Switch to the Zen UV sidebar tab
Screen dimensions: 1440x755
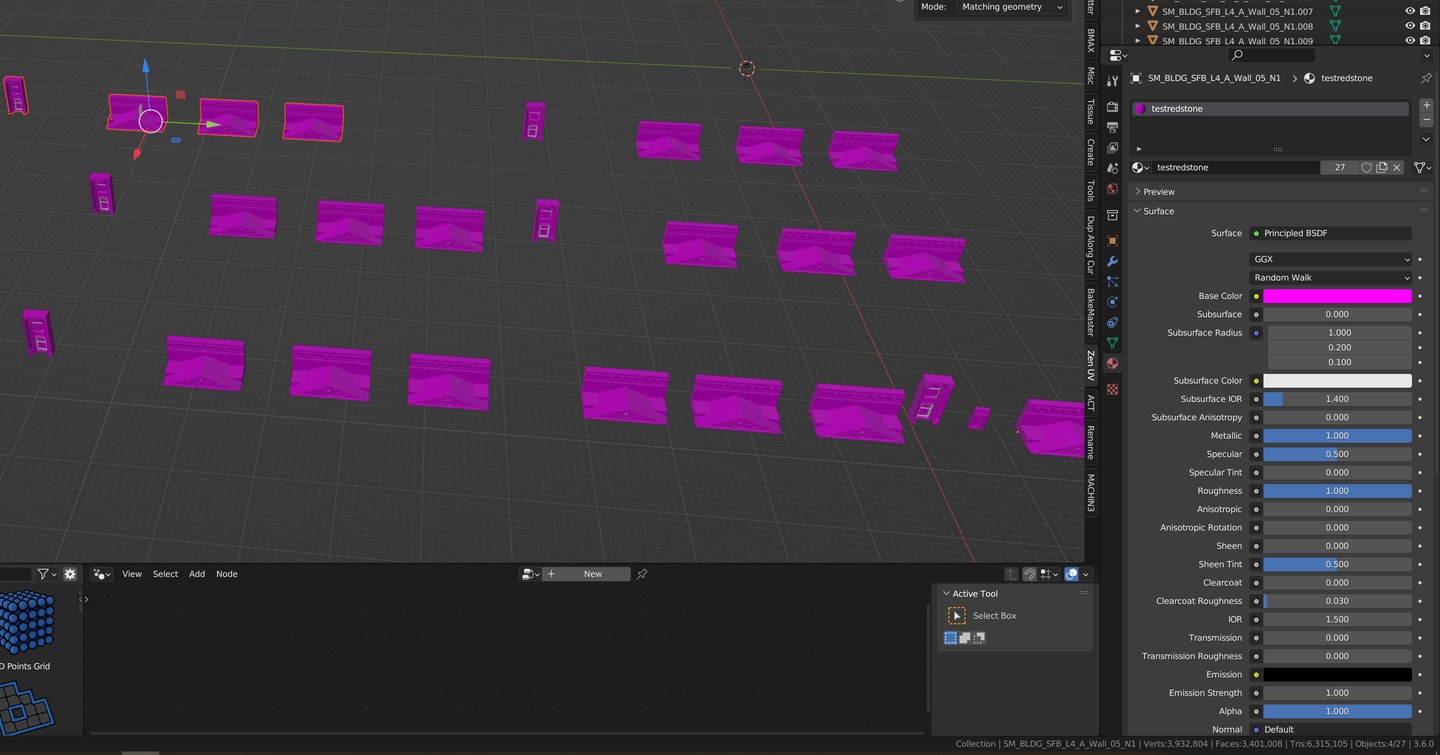[x=1091, y=365]
